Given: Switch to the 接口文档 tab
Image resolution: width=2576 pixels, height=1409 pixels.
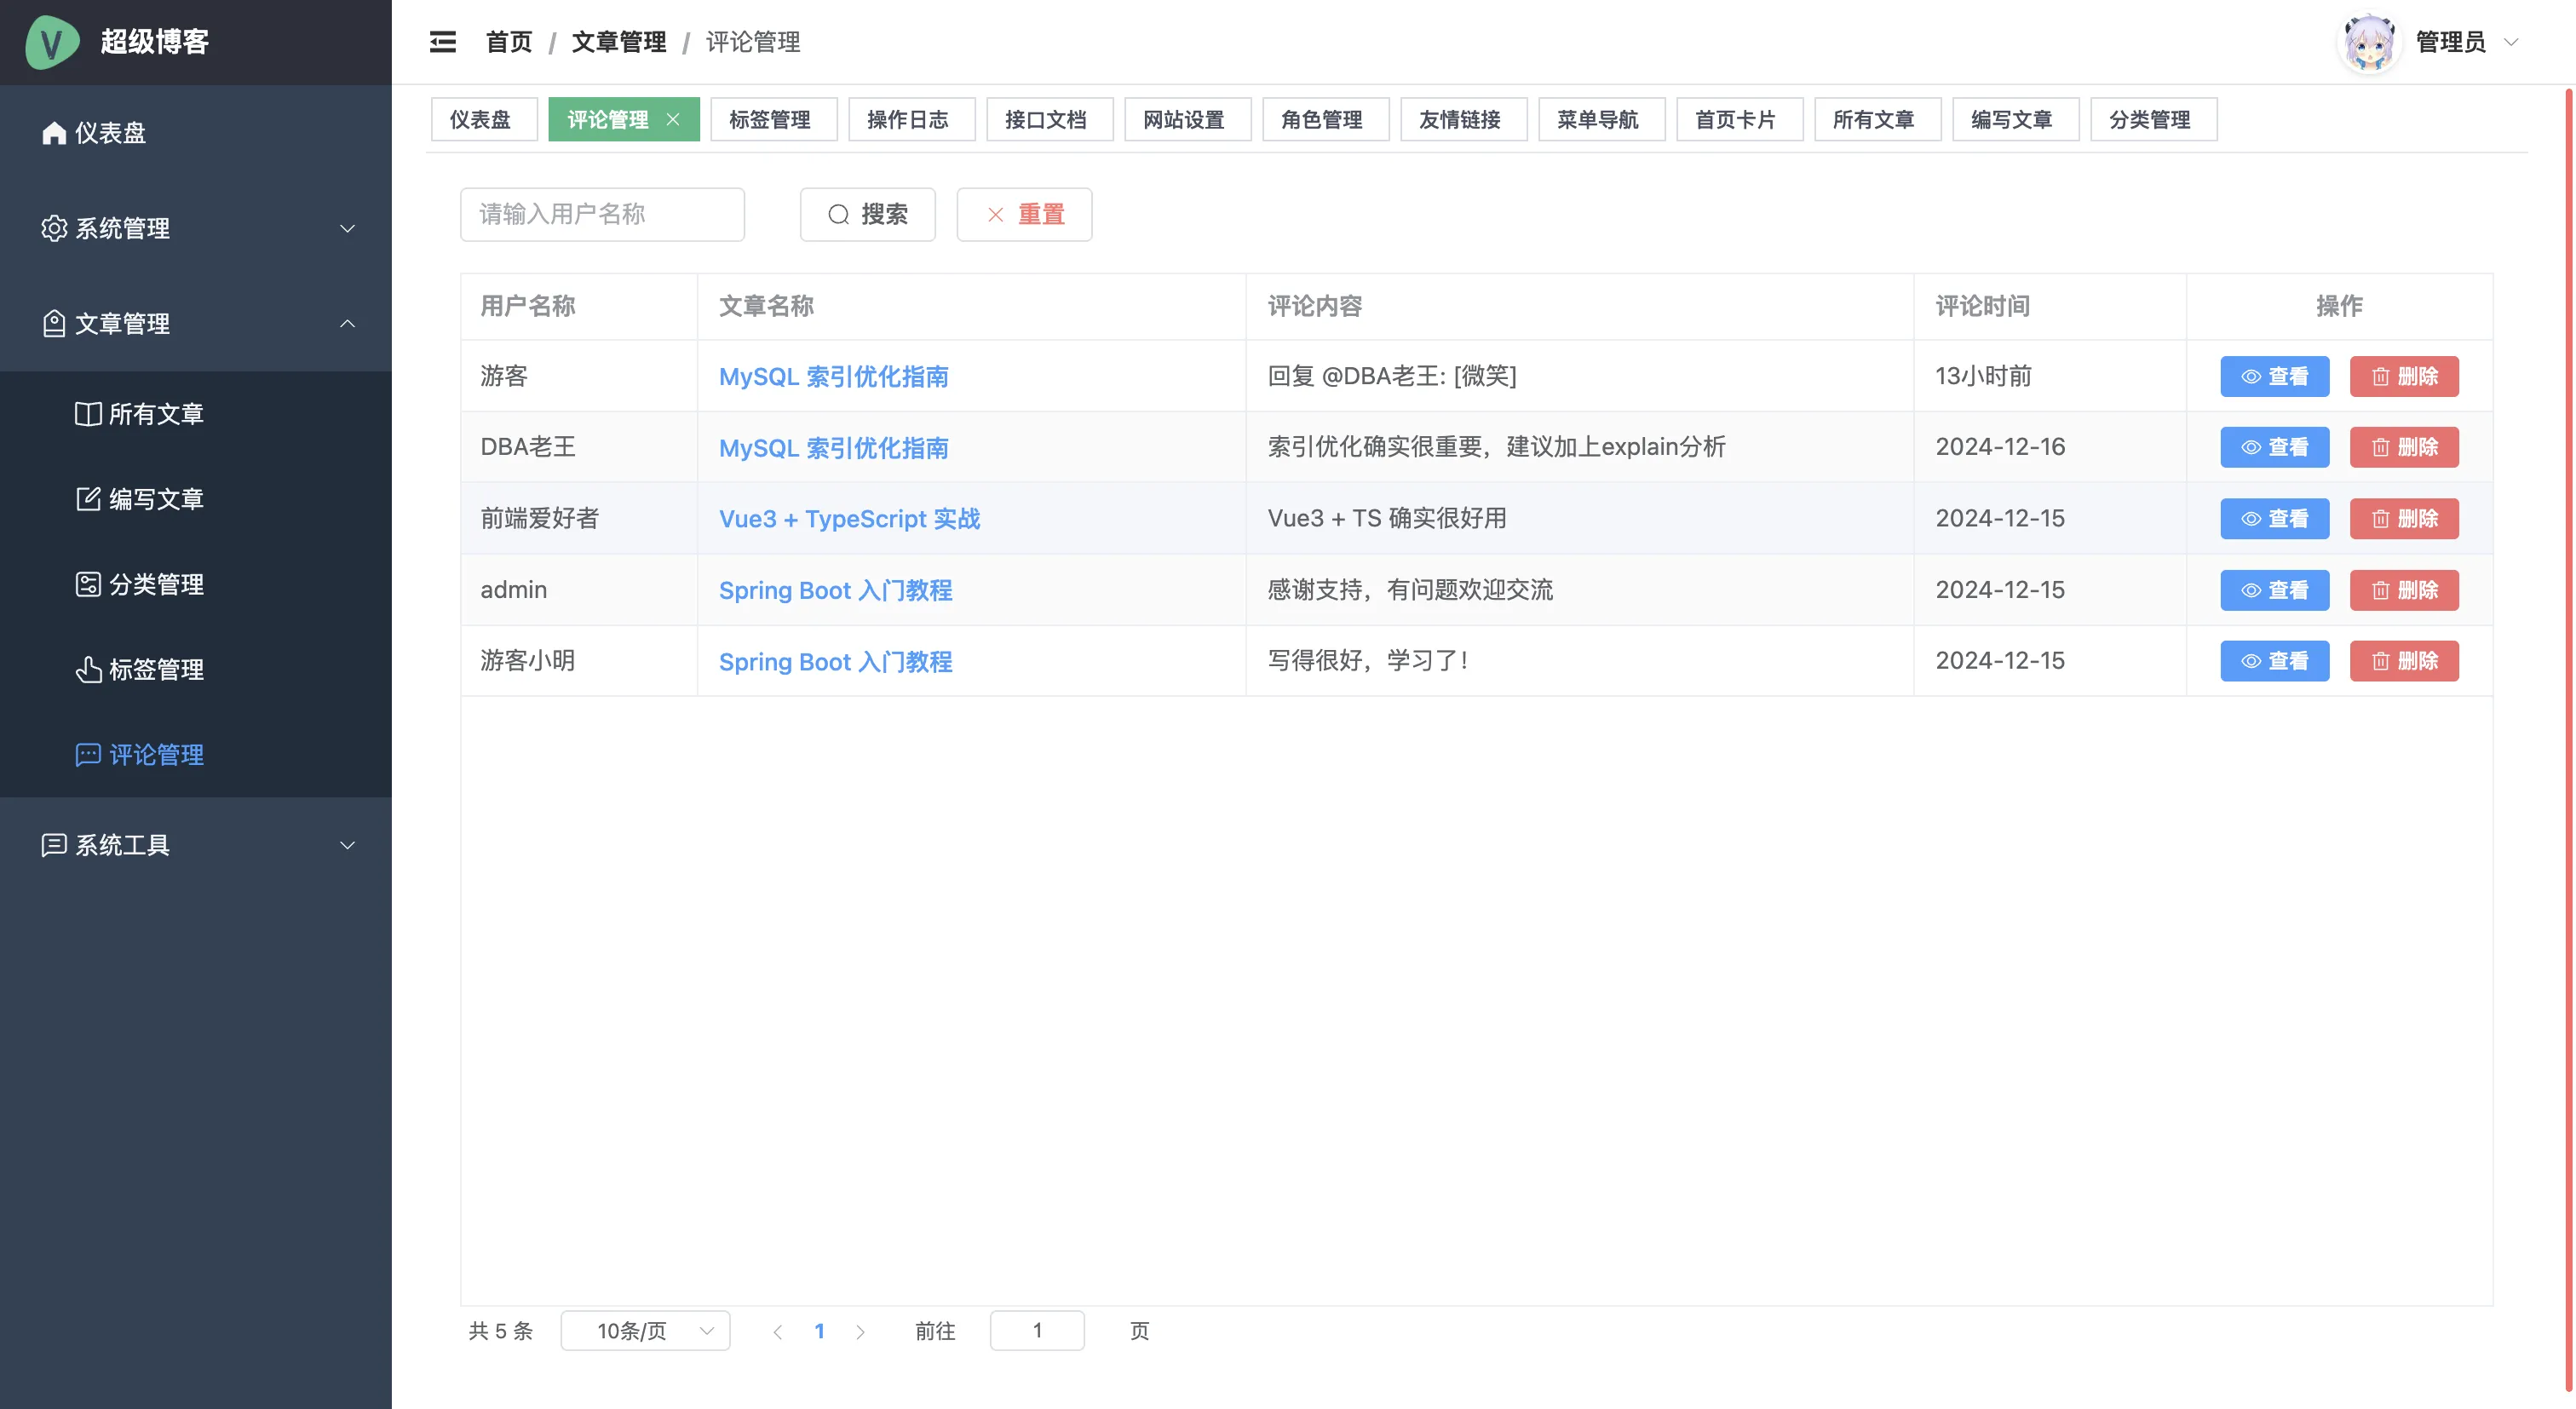Looking at the screenshot, I should pyautogui.click(x=1050, y=119).
